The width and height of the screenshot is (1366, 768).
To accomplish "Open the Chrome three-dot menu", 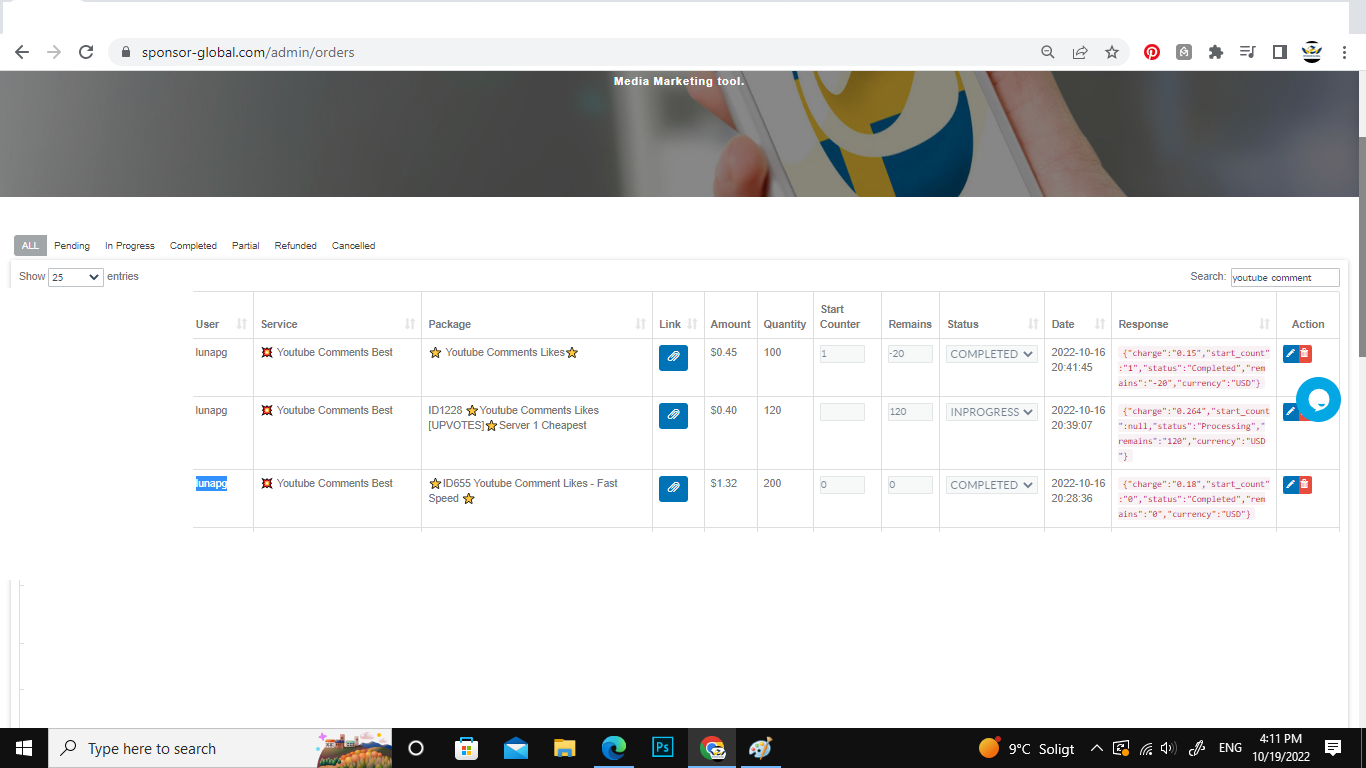I will [1345, 52].
